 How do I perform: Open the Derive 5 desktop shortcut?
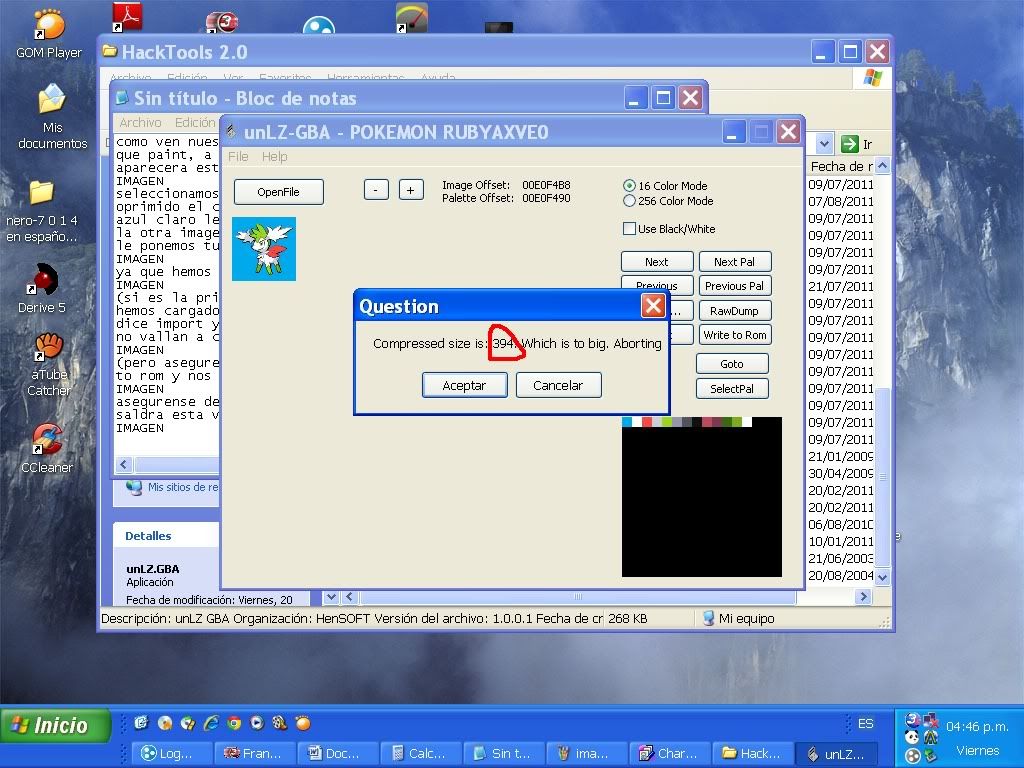pos(43,289)
